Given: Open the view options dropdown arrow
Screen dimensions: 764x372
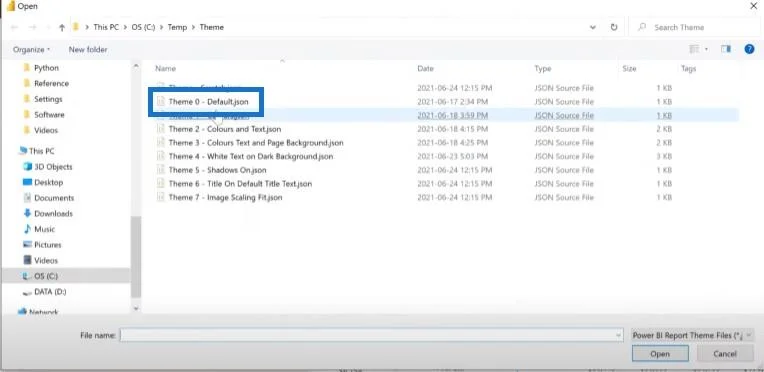Looking at the screenshot, I should [x=706, y=49].
